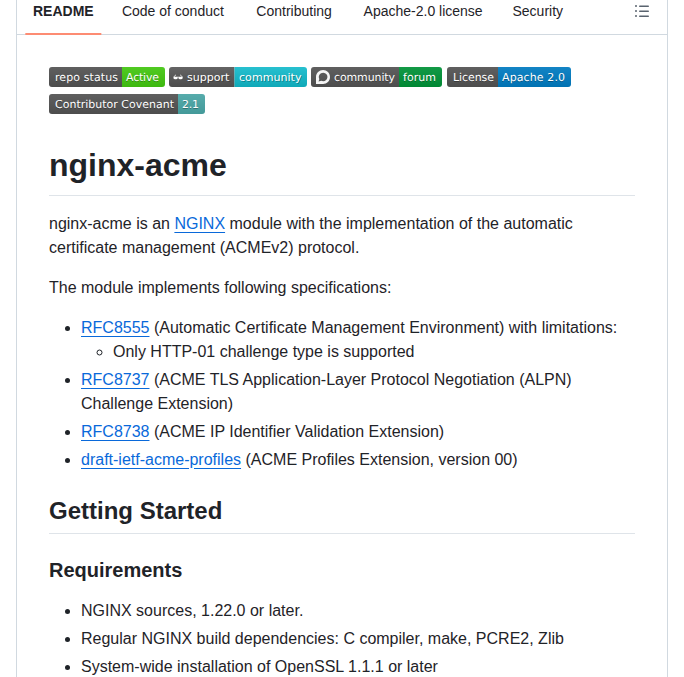Viewport: 684px width, 677px height.
Task: Click 'The module implements following specifications:' text
Action: pos(220,288)
